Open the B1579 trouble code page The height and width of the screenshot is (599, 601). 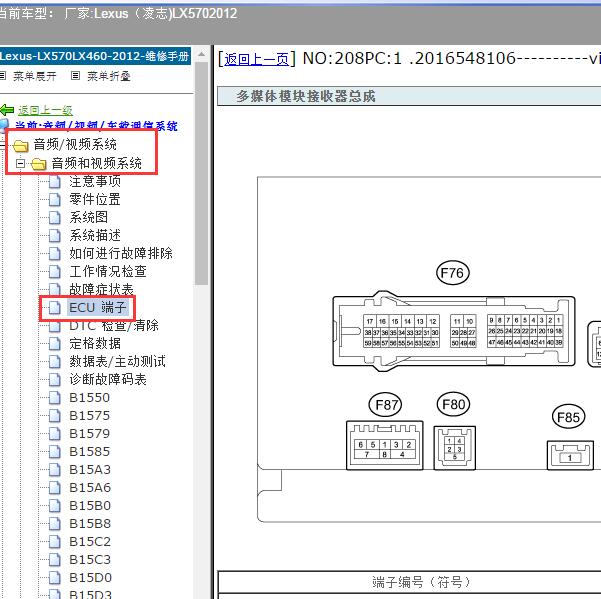(90, 434)
